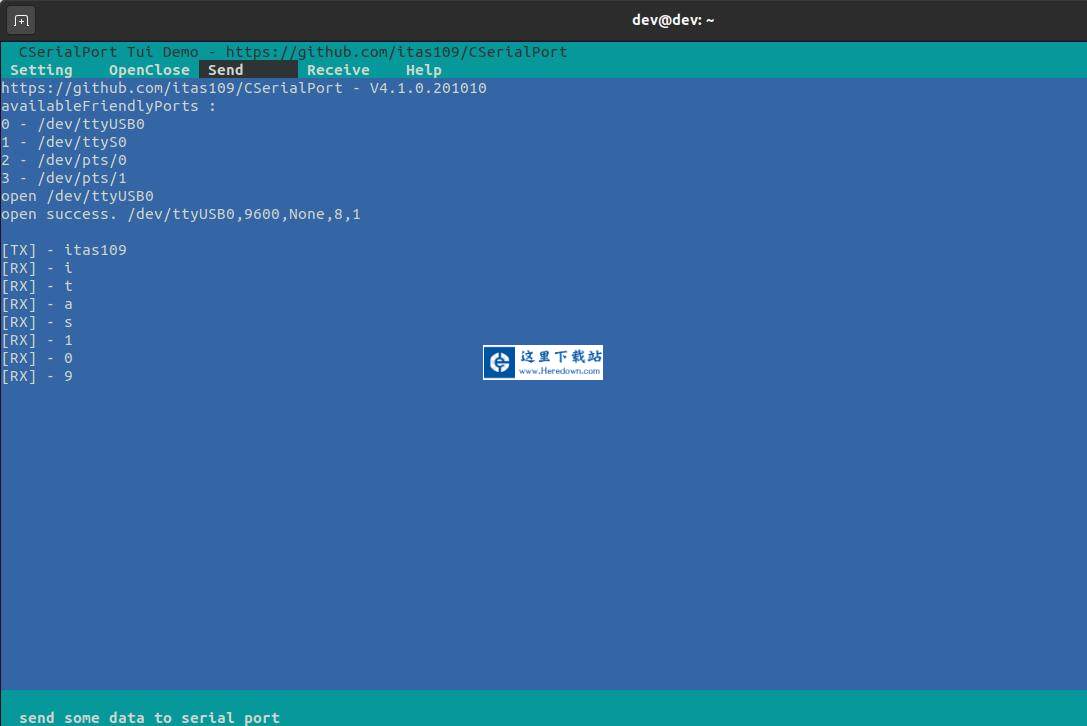The height and width of the screenshot is (726, 1087).
Task: Click the GitHub link with version V4.1.0.201010
Action: point(243,88)
